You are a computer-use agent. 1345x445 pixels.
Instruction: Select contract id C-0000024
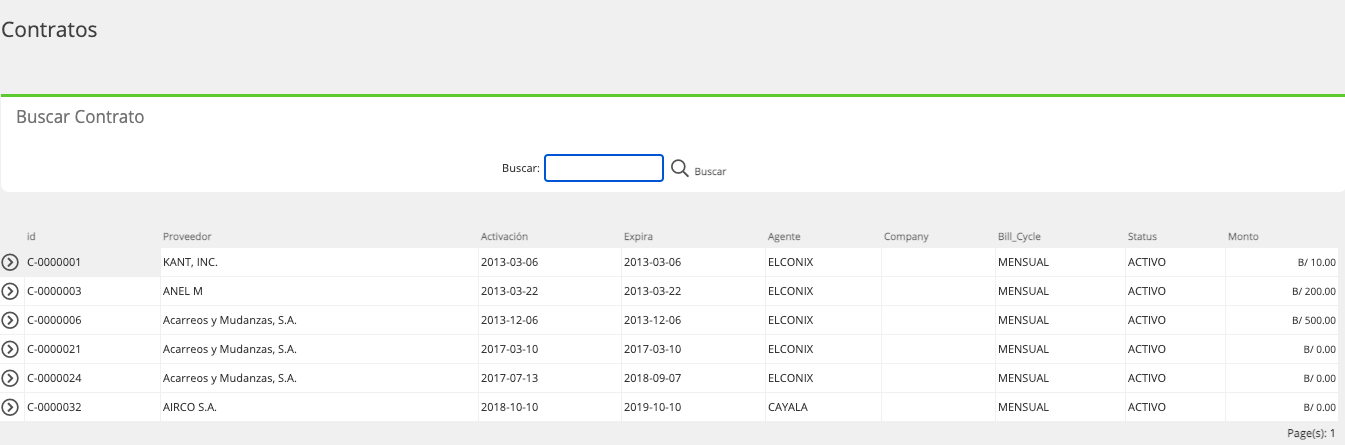(54, 378)
